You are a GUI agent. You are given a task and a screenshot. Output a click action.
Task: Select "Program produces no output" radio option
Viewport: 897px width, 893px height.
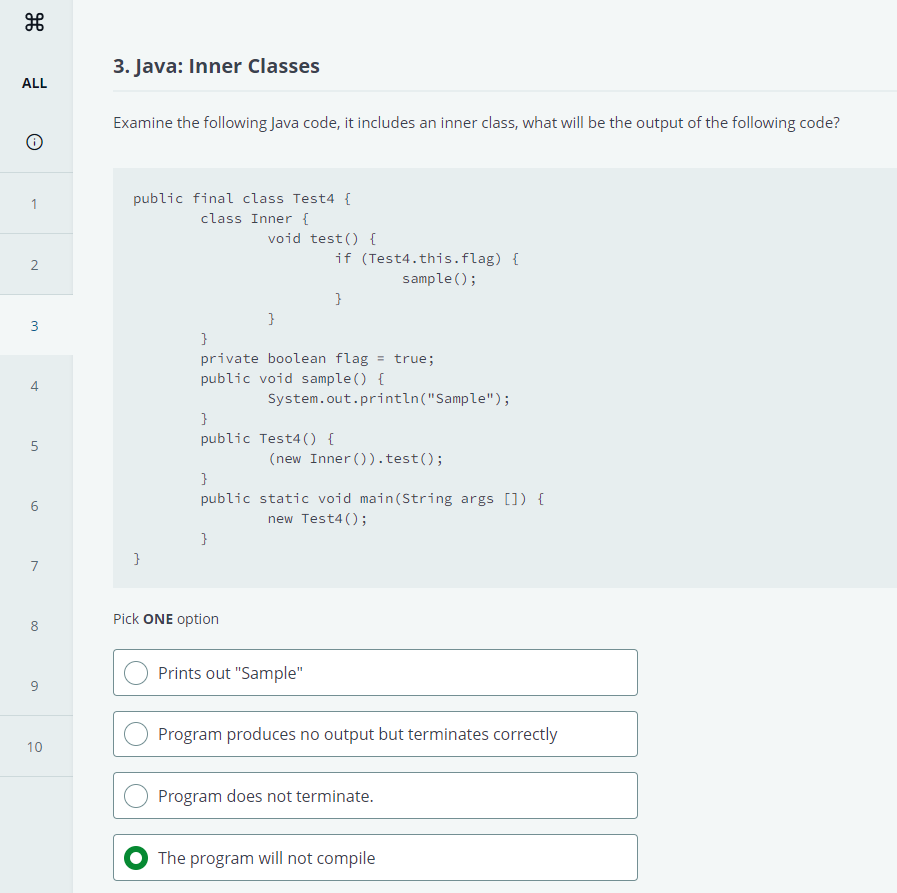[137, 734]
